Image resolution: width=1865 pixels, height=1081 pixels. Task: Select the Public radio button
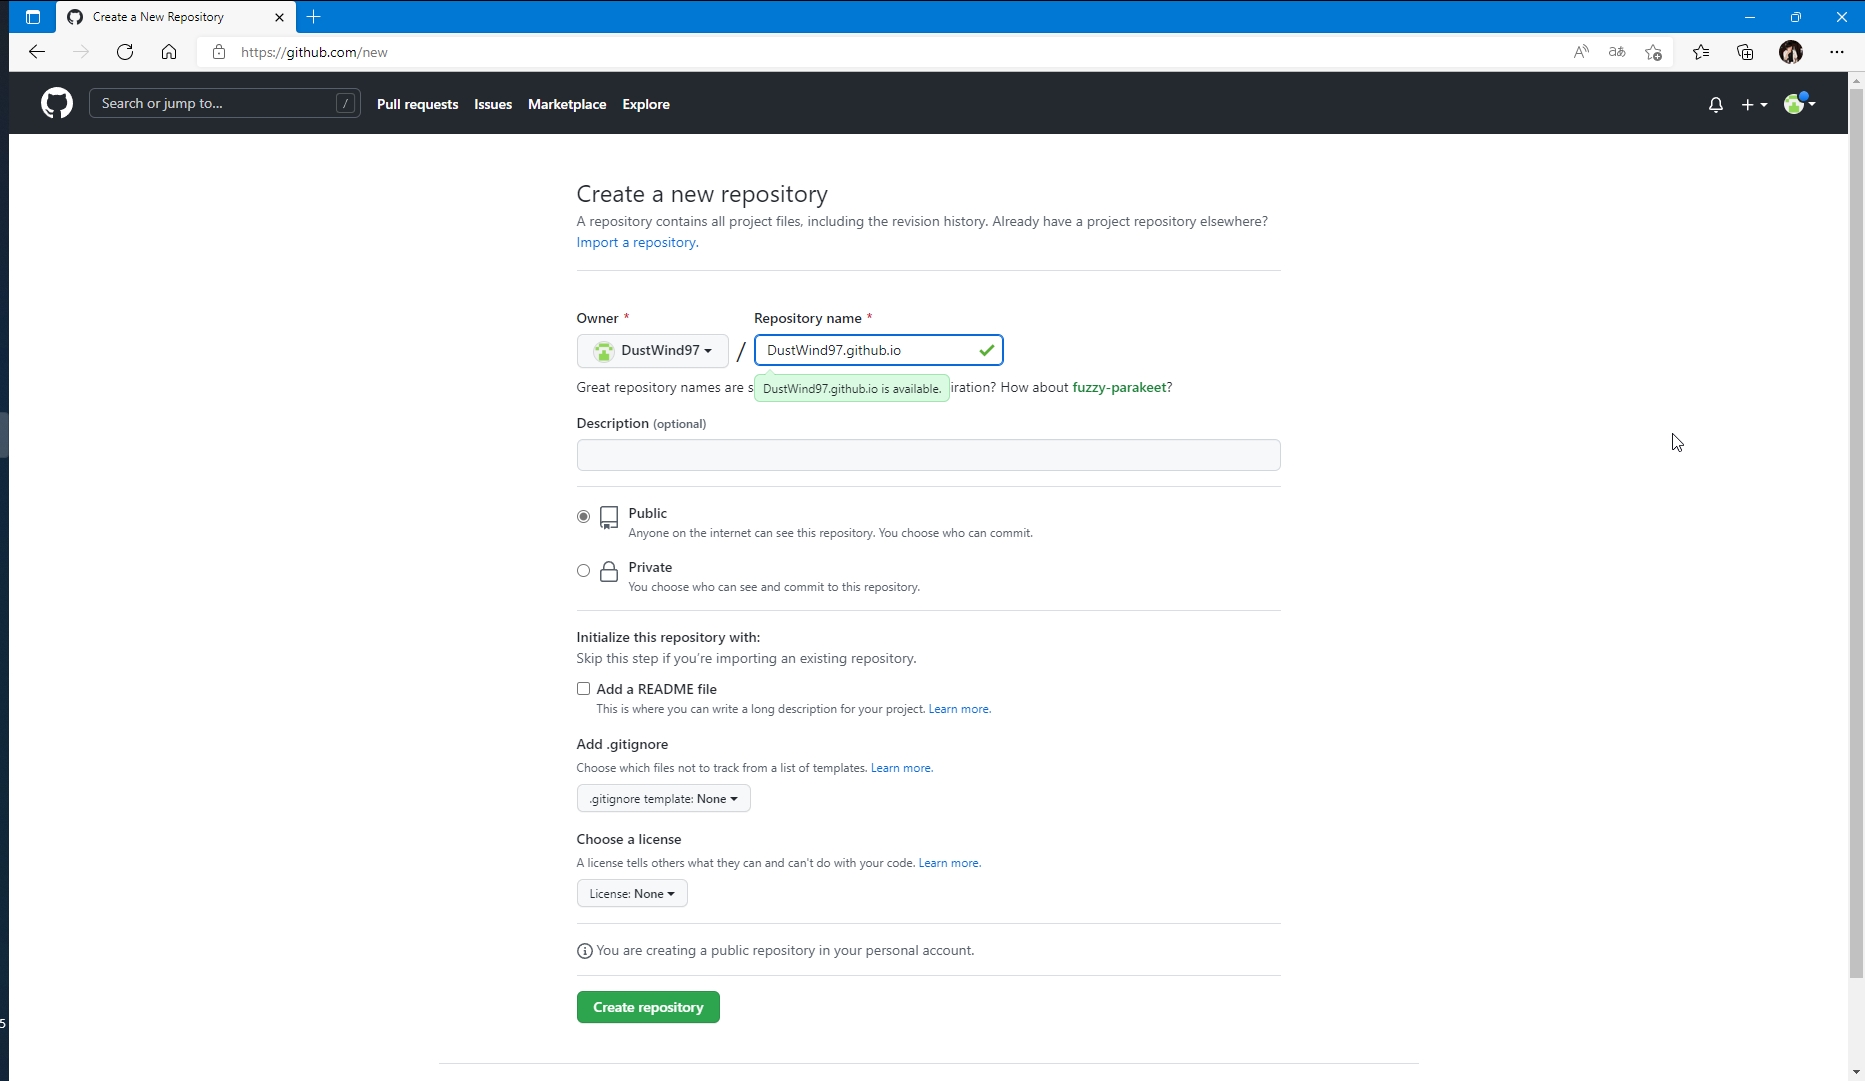click(583, 517)
